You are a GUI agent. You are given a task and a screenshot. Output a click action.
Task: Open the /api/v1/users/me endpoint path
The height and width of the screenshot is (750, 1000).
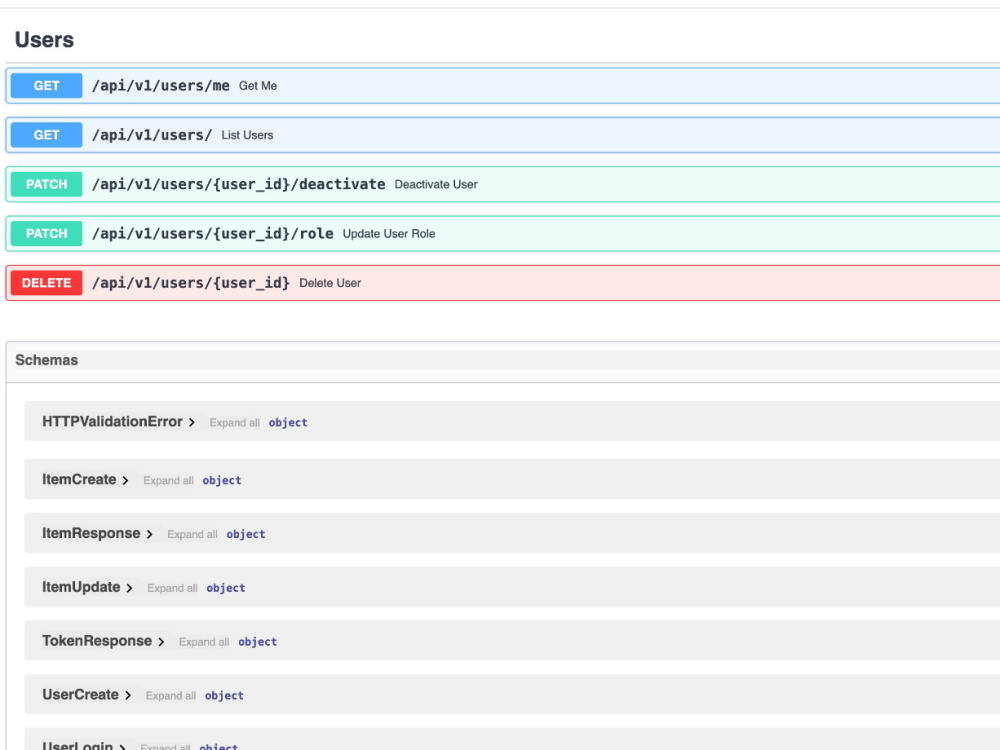point(161,85)
